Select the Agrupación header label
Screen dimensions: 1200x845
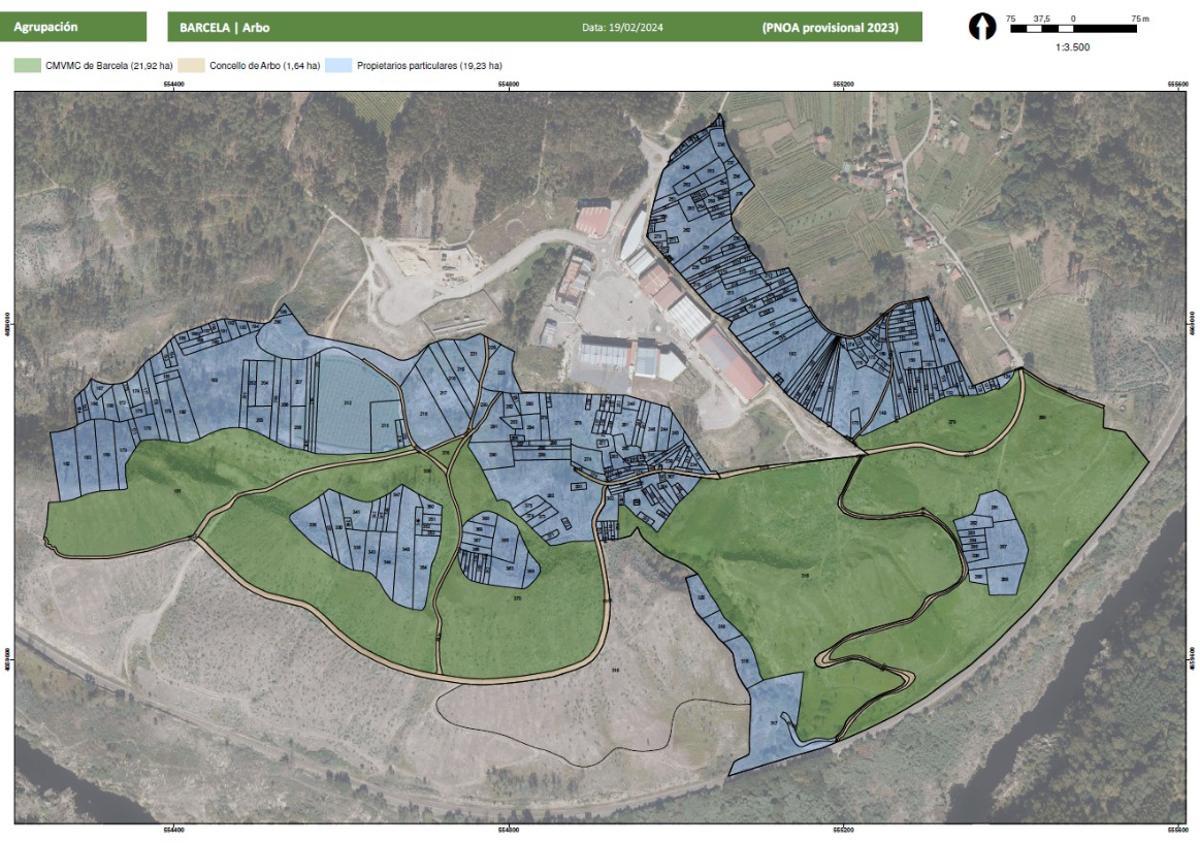coord(46,27)
